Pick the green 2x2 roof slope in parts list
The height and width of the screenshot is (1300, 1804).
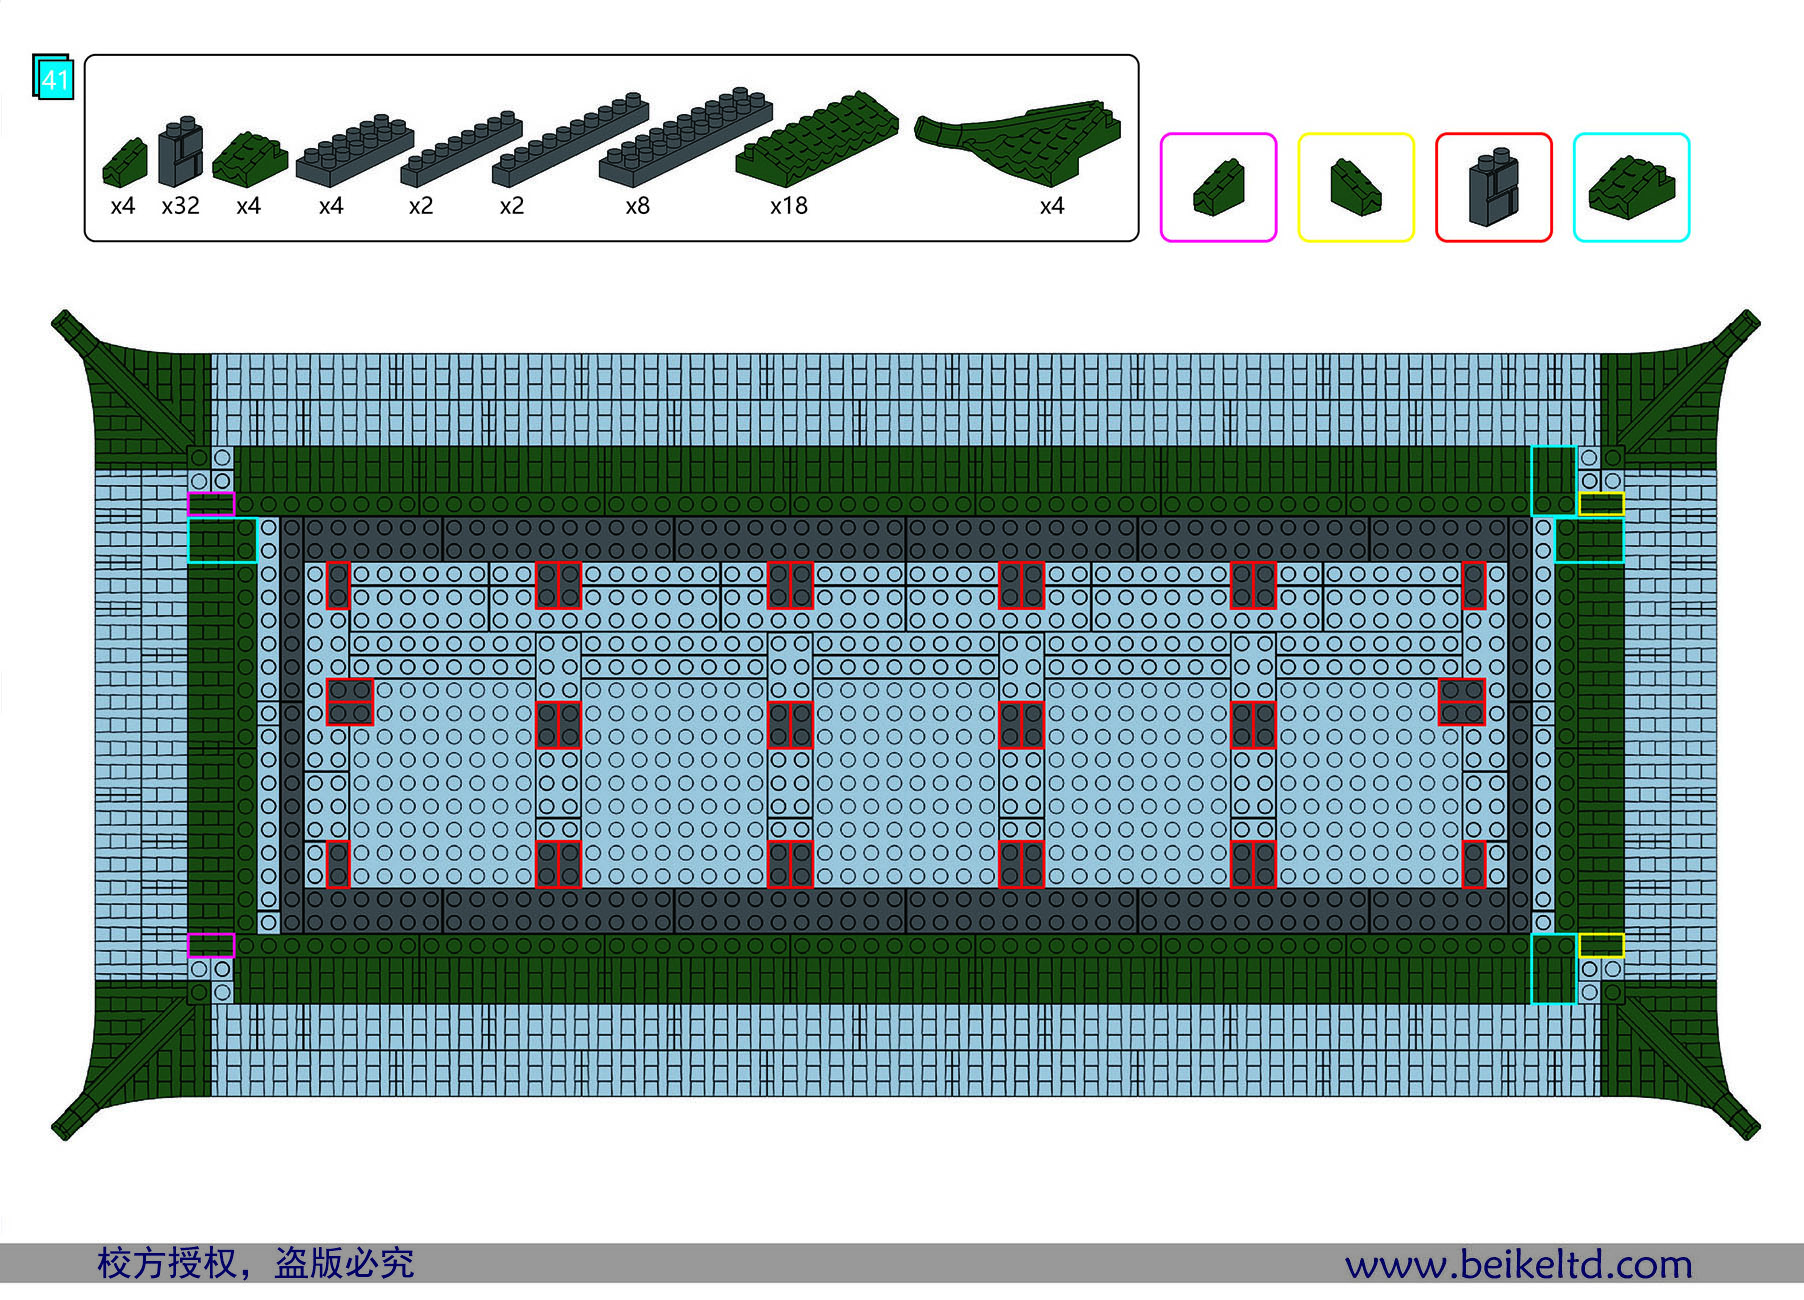click(250, 160)
